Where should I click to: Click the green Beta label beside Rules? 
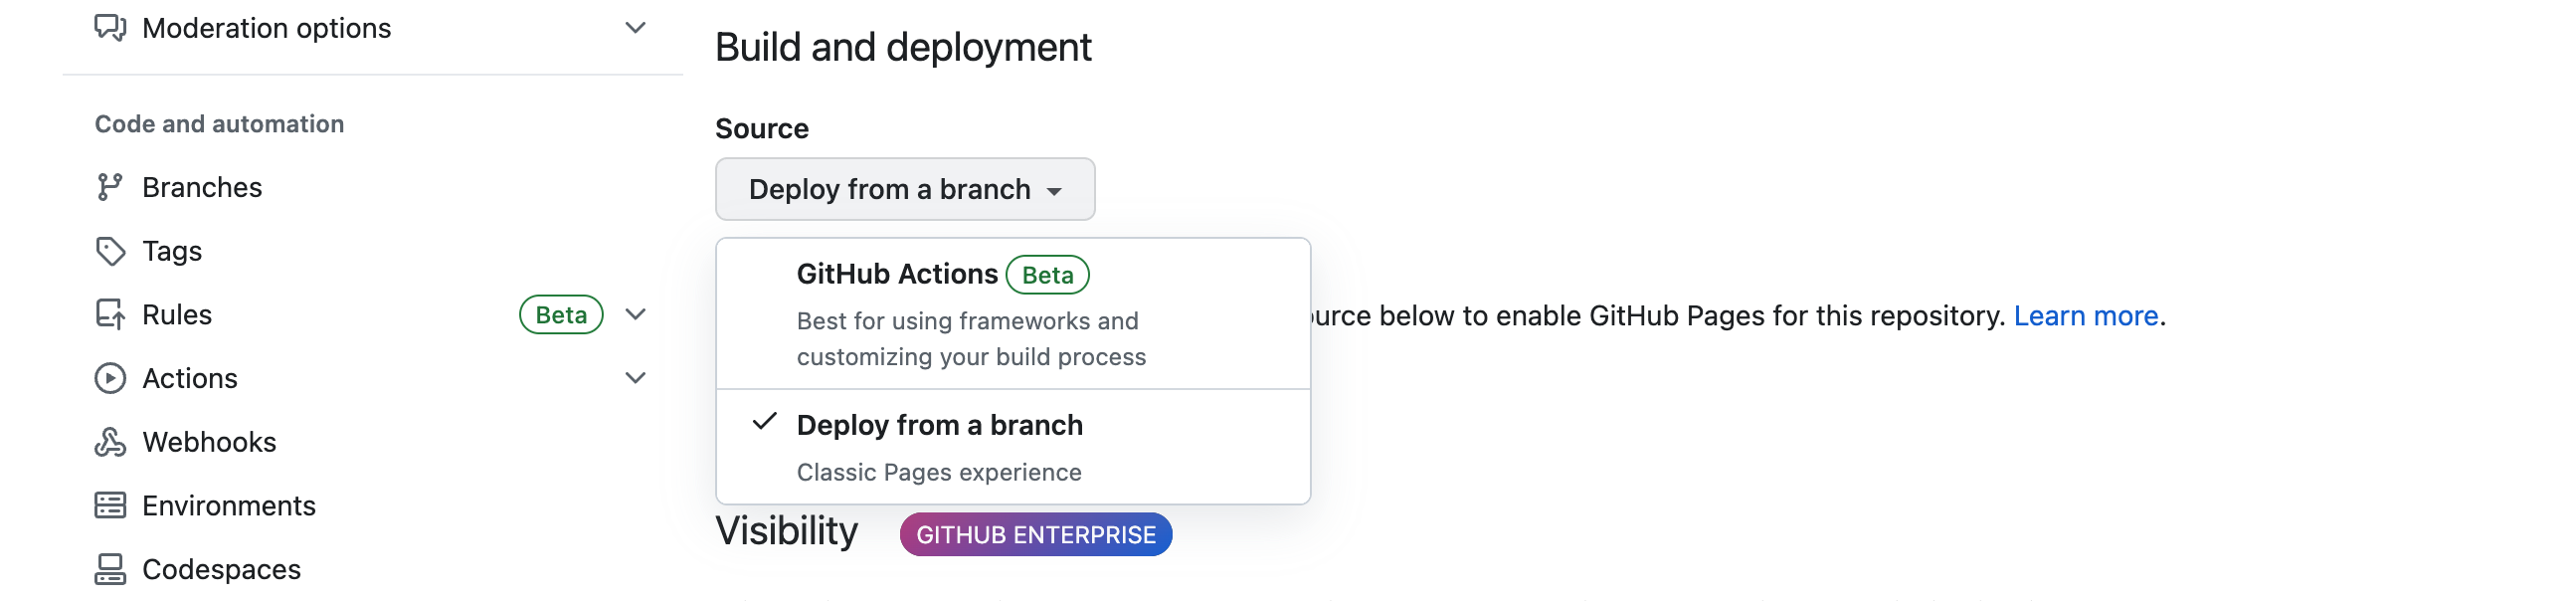pos(561,315)
